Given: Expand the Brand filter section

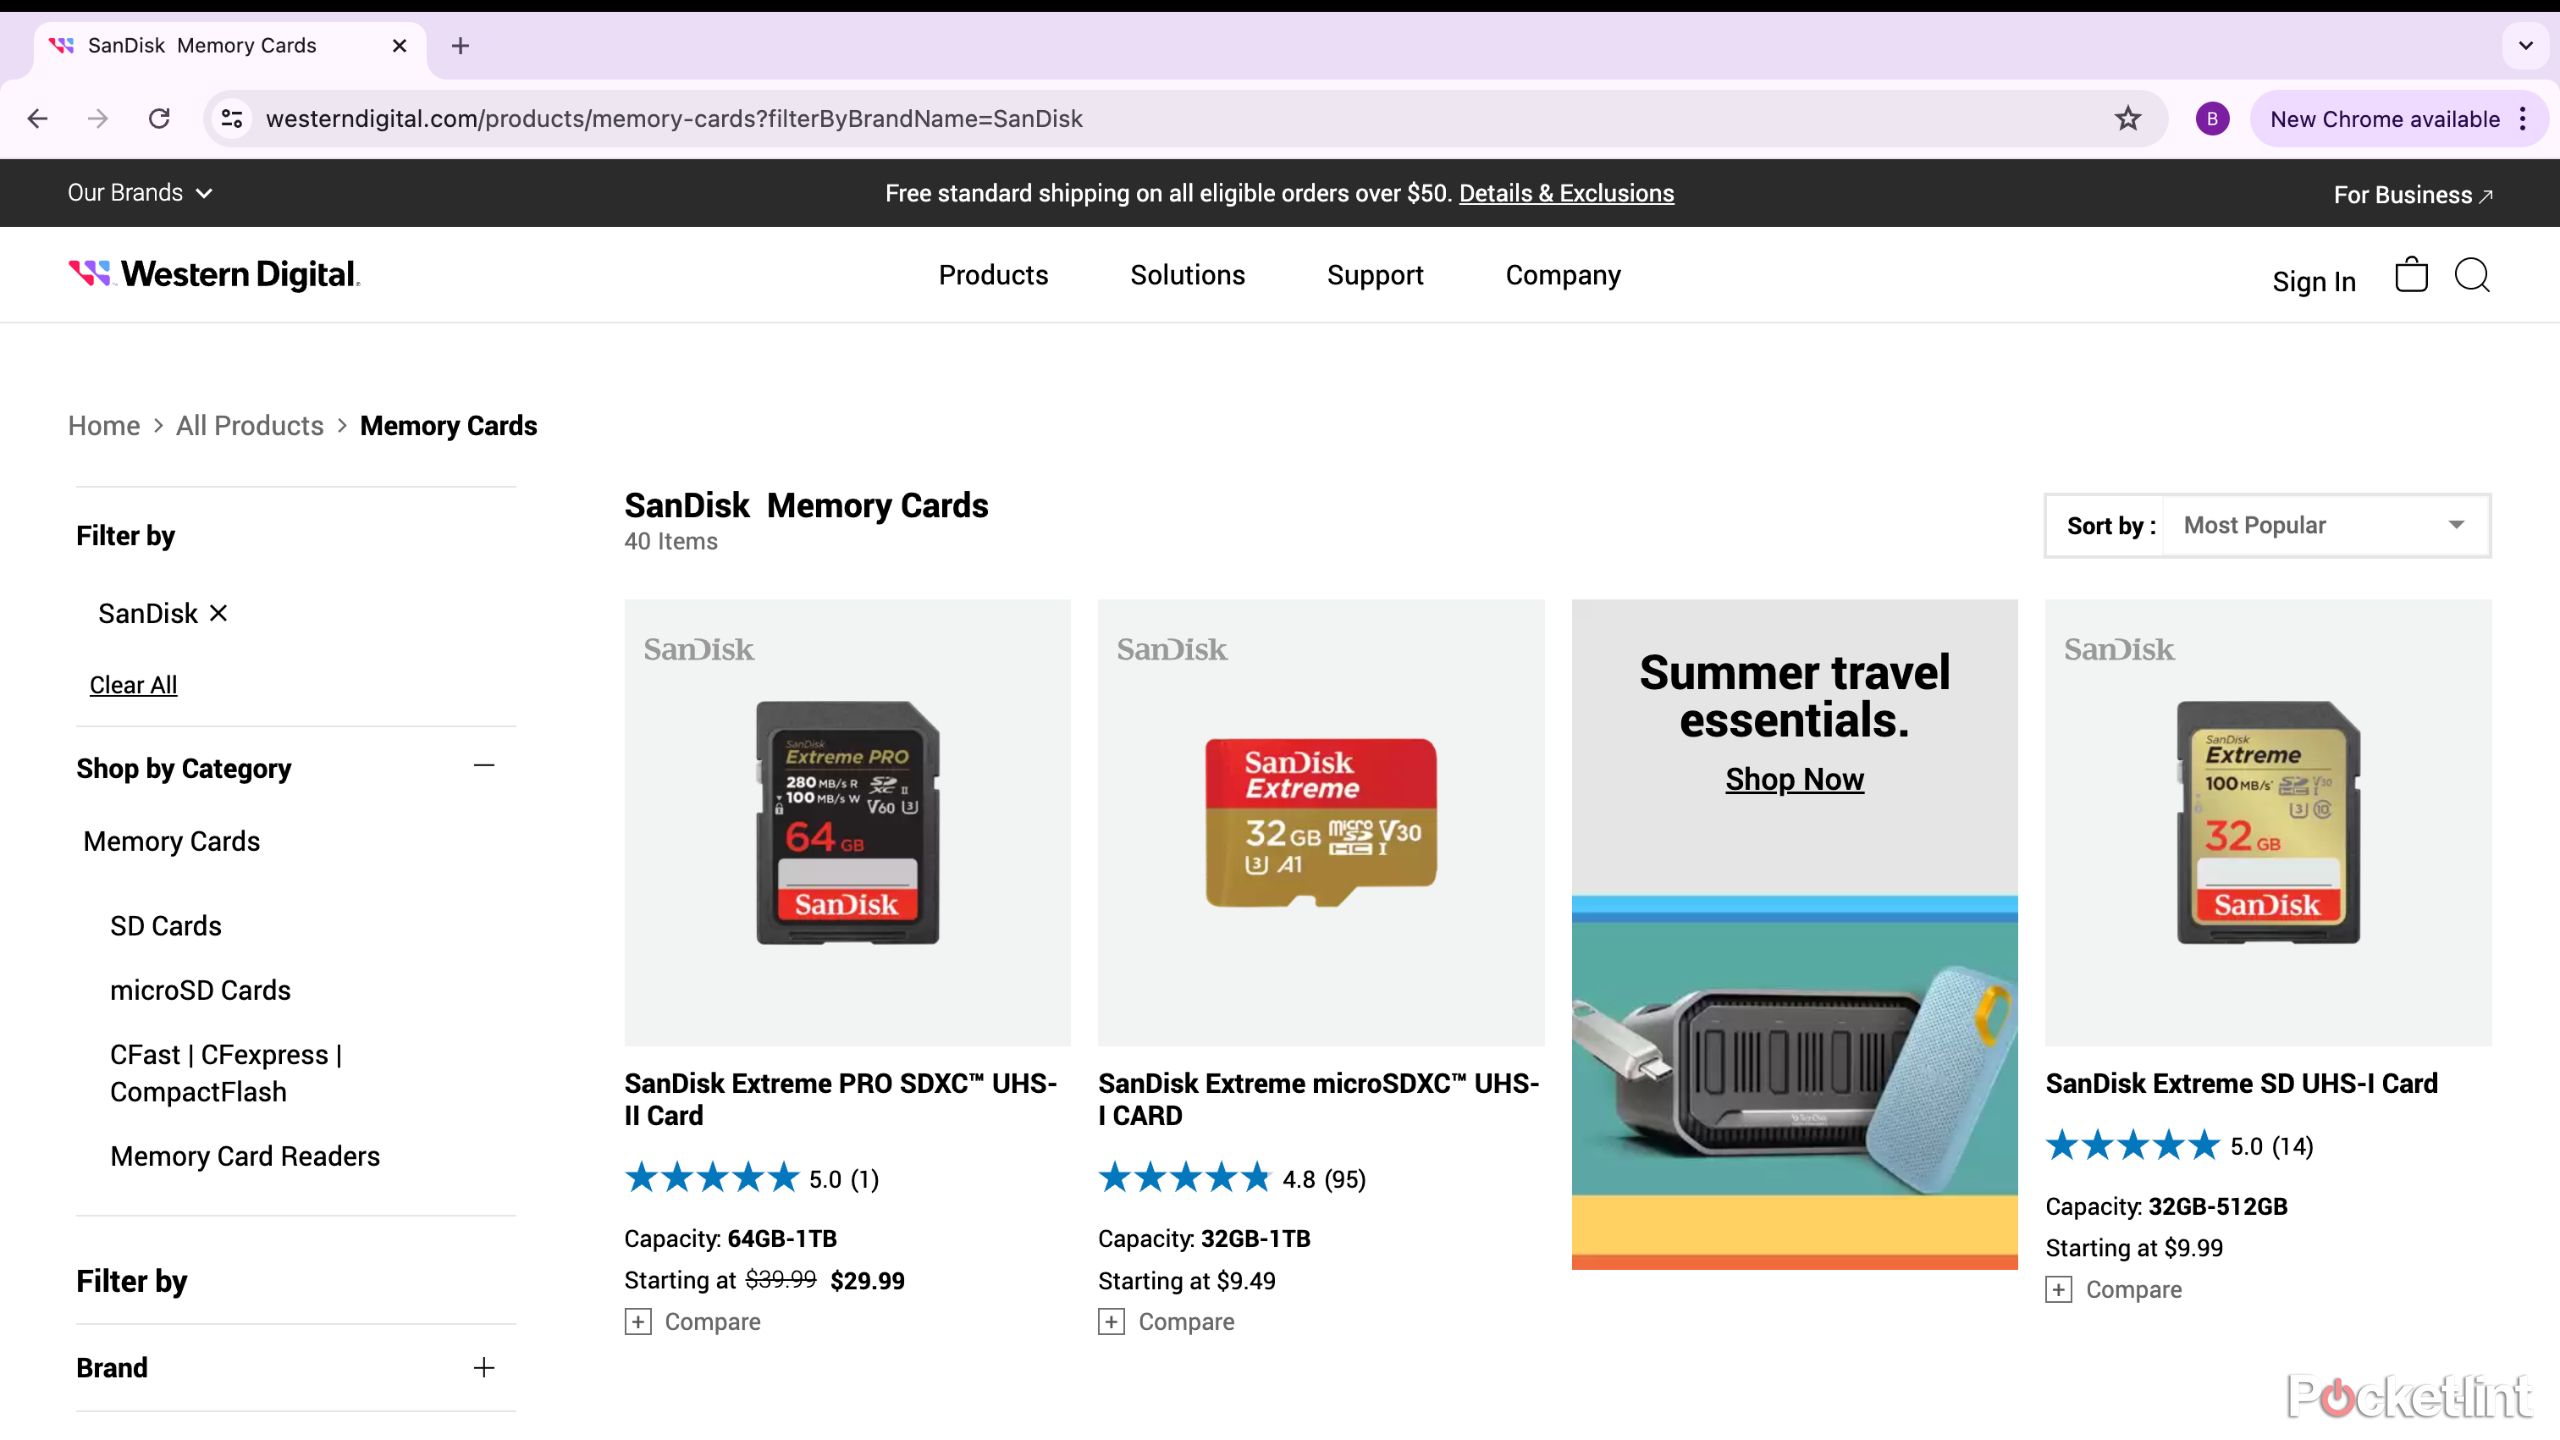Looking at the screenshot, I should click(x=484, y=1366).
